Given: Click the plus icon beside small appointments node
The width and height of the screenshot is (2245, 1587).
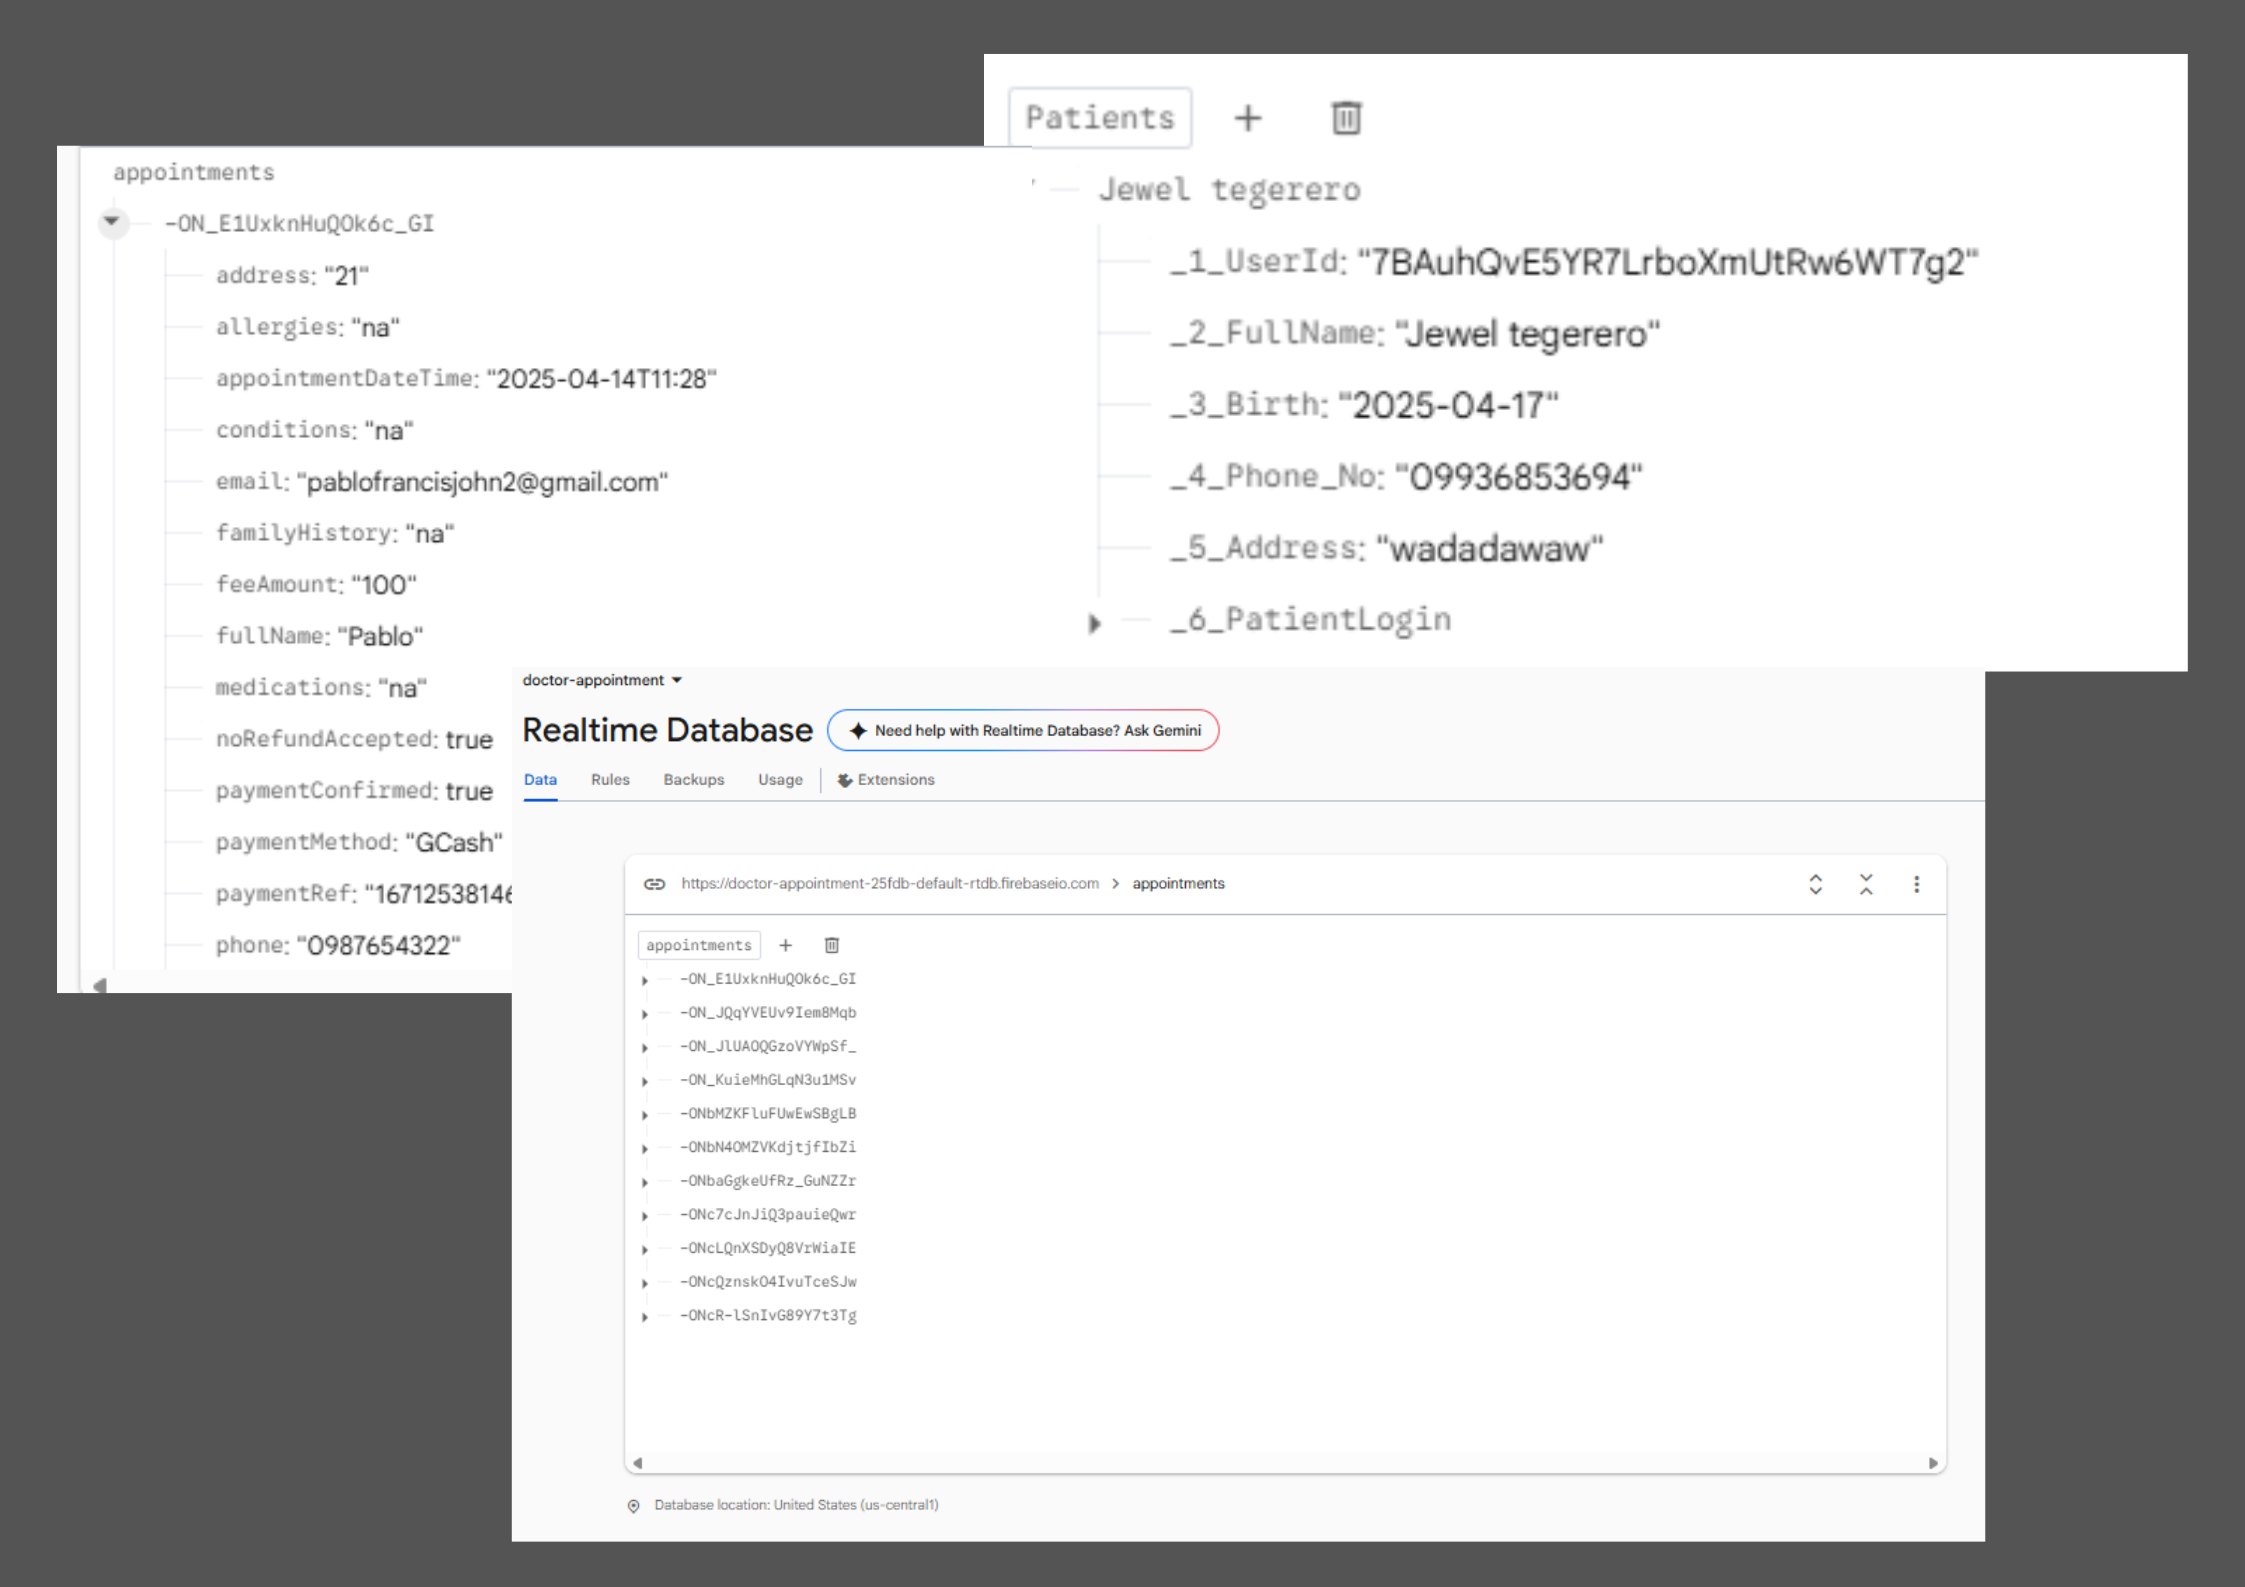Looking at the screenshot, I should 786,945.
